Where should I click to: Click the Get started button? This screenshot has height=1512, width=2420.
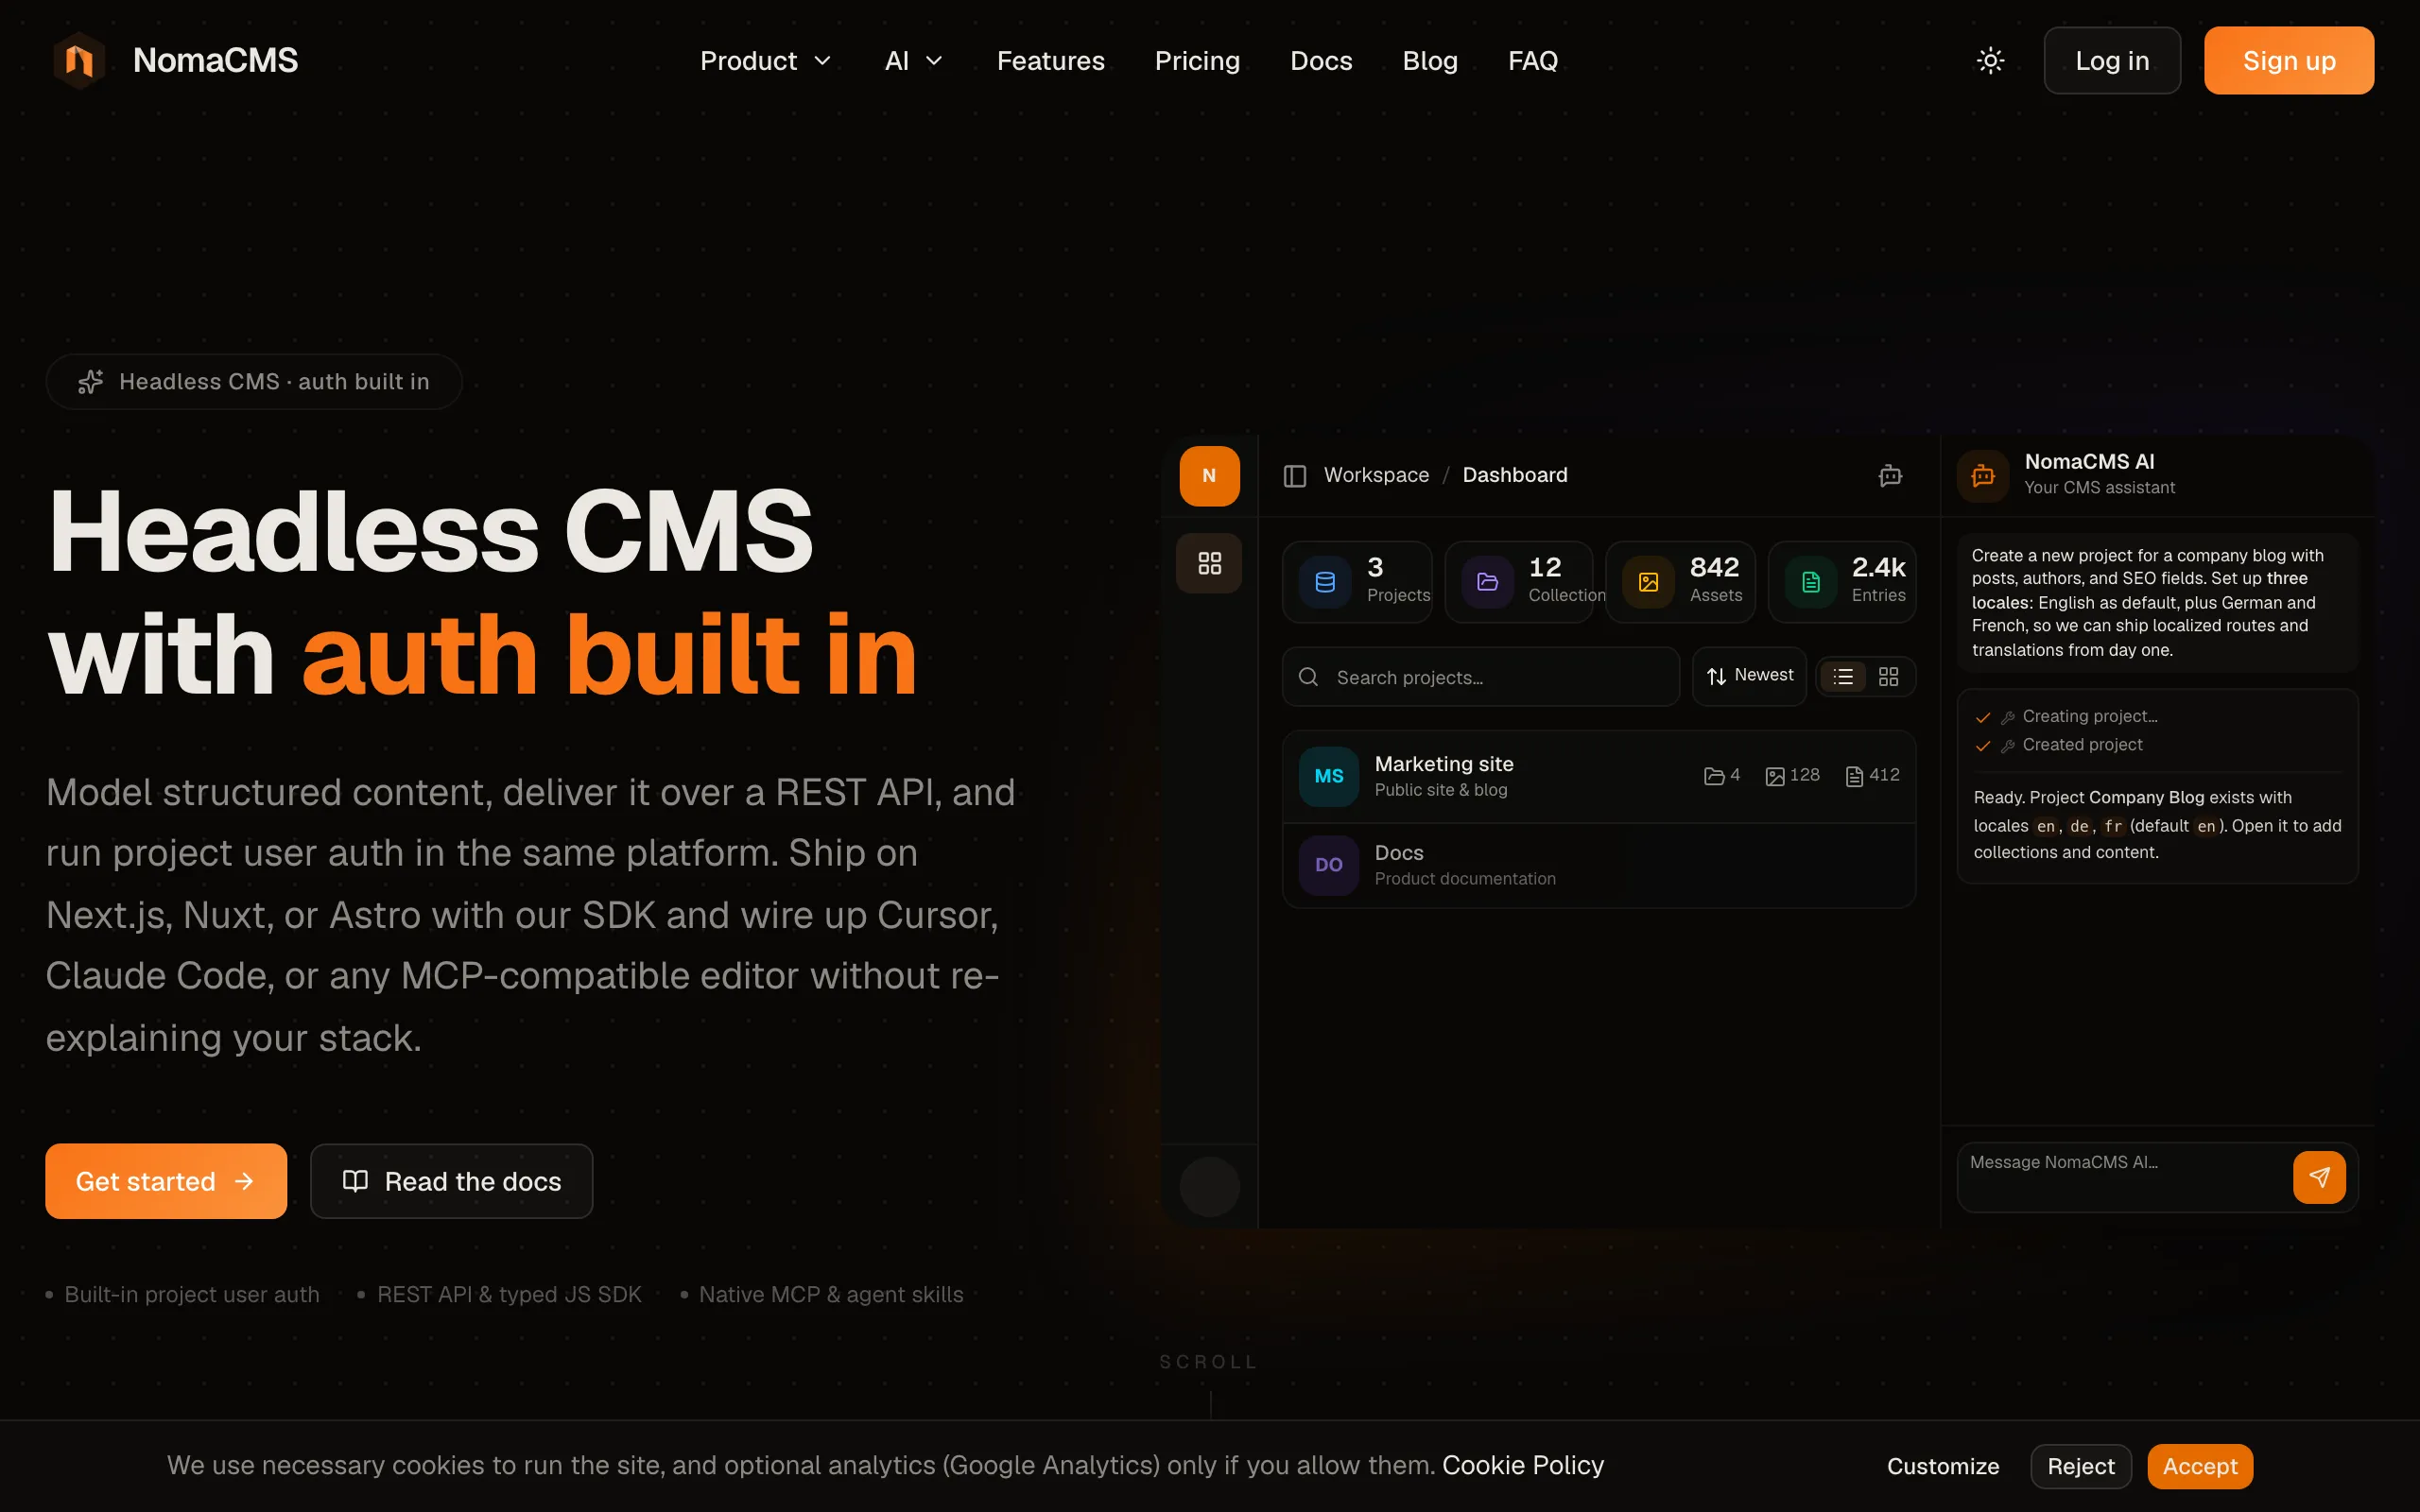click(x=166, y=1181)
